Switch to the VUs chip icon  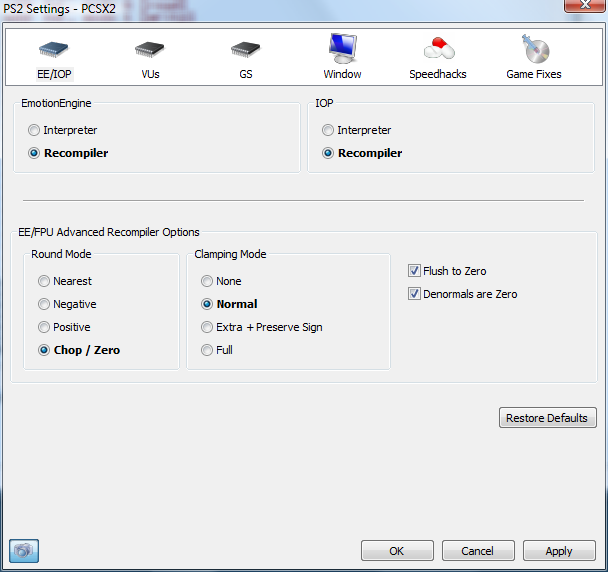(x=150, y=49)
